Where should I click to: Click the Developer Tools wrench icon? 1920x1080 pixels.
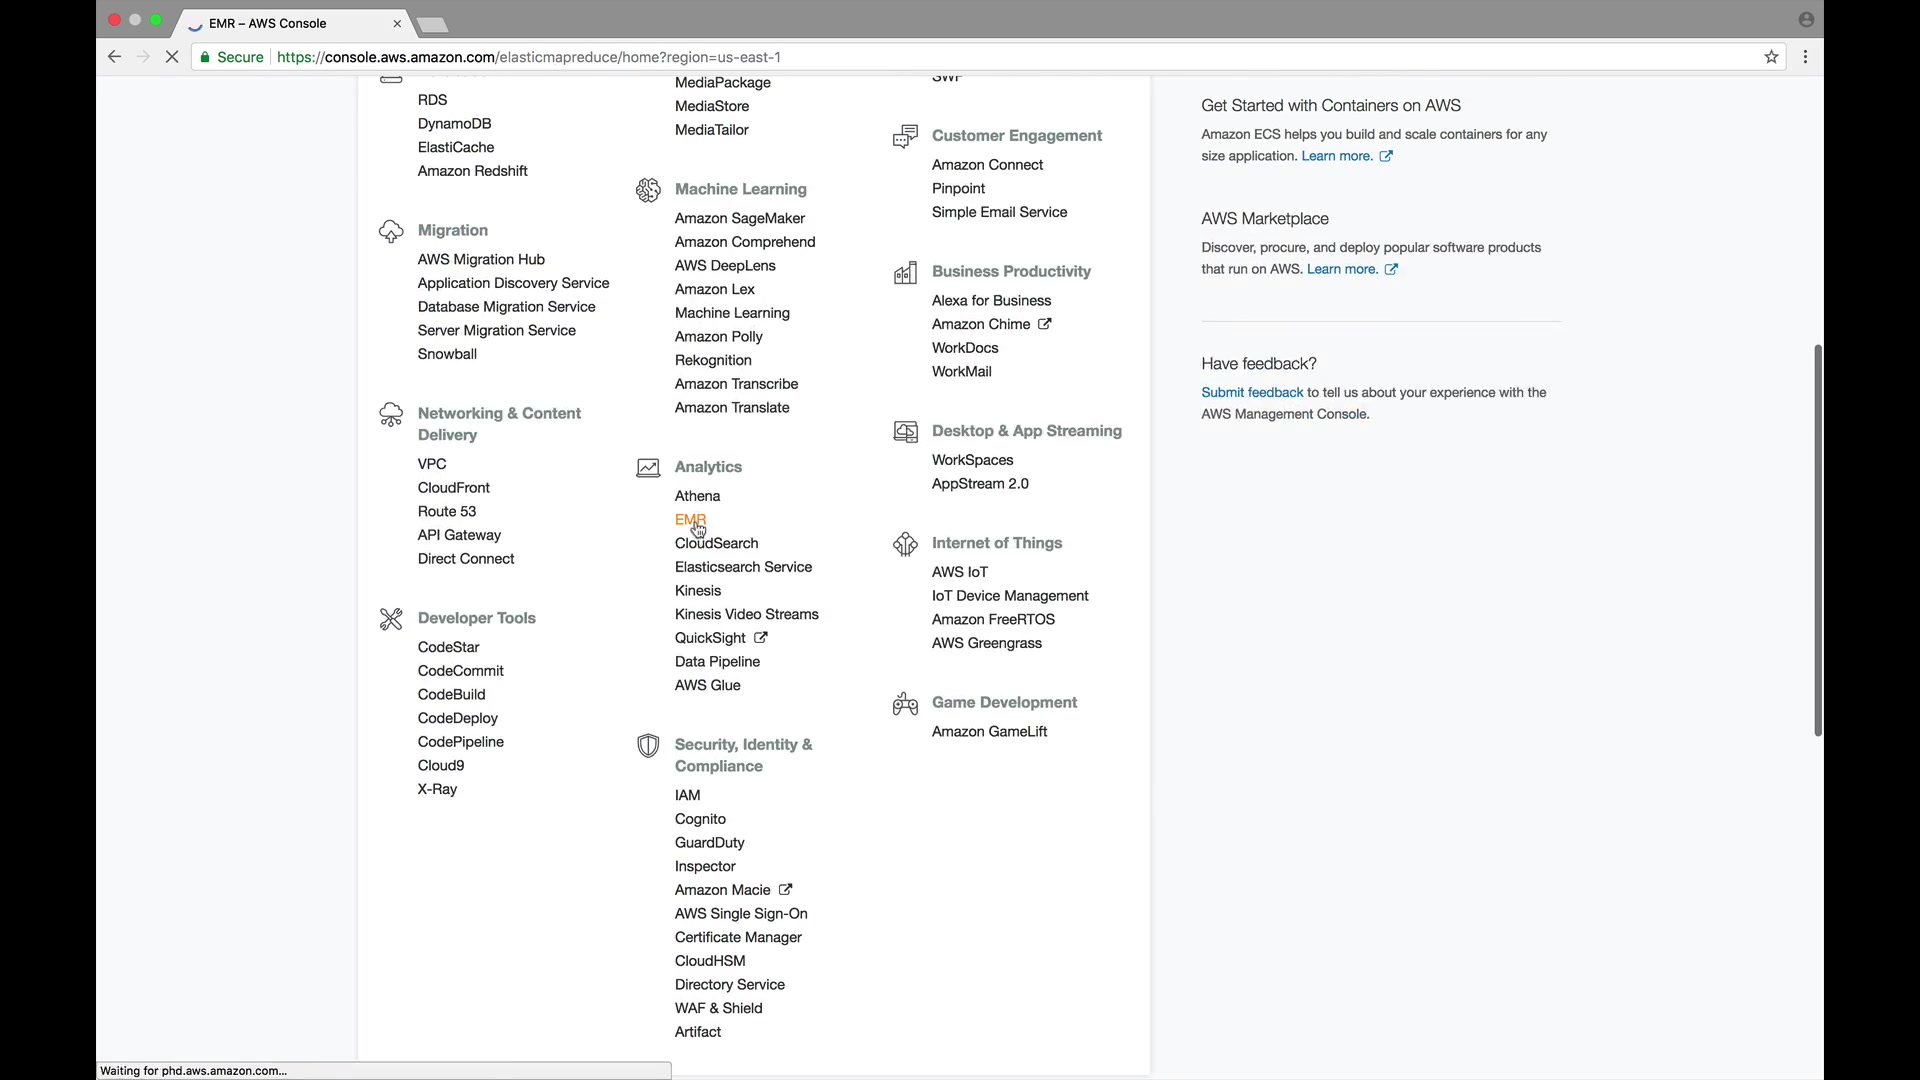click(391, 619)
